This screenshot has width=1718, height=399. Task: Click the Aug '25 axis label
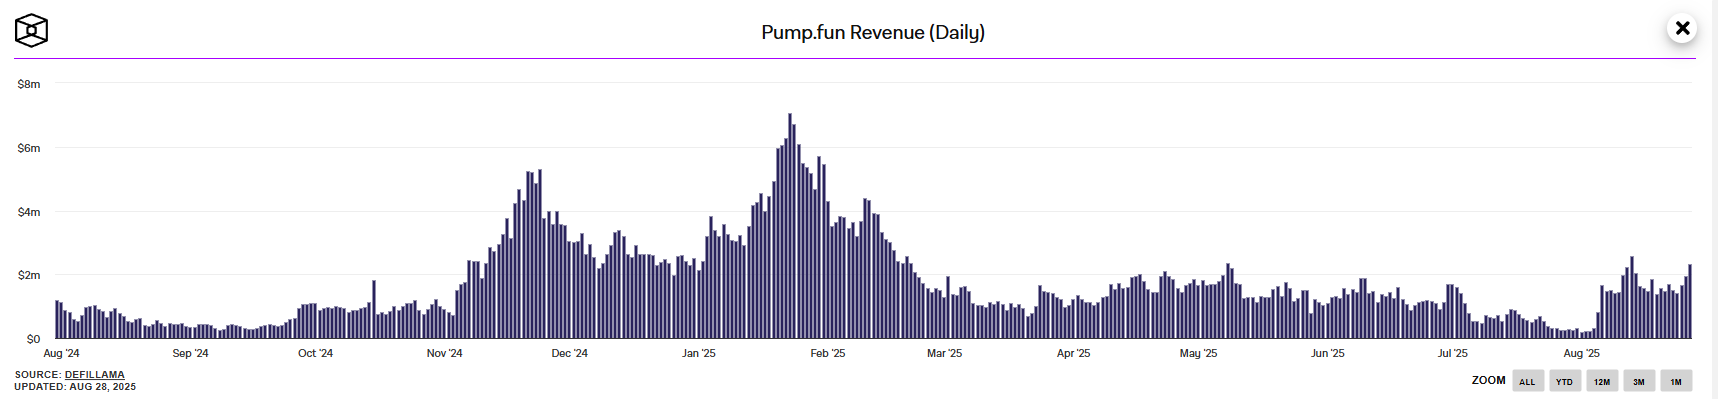1581,353
